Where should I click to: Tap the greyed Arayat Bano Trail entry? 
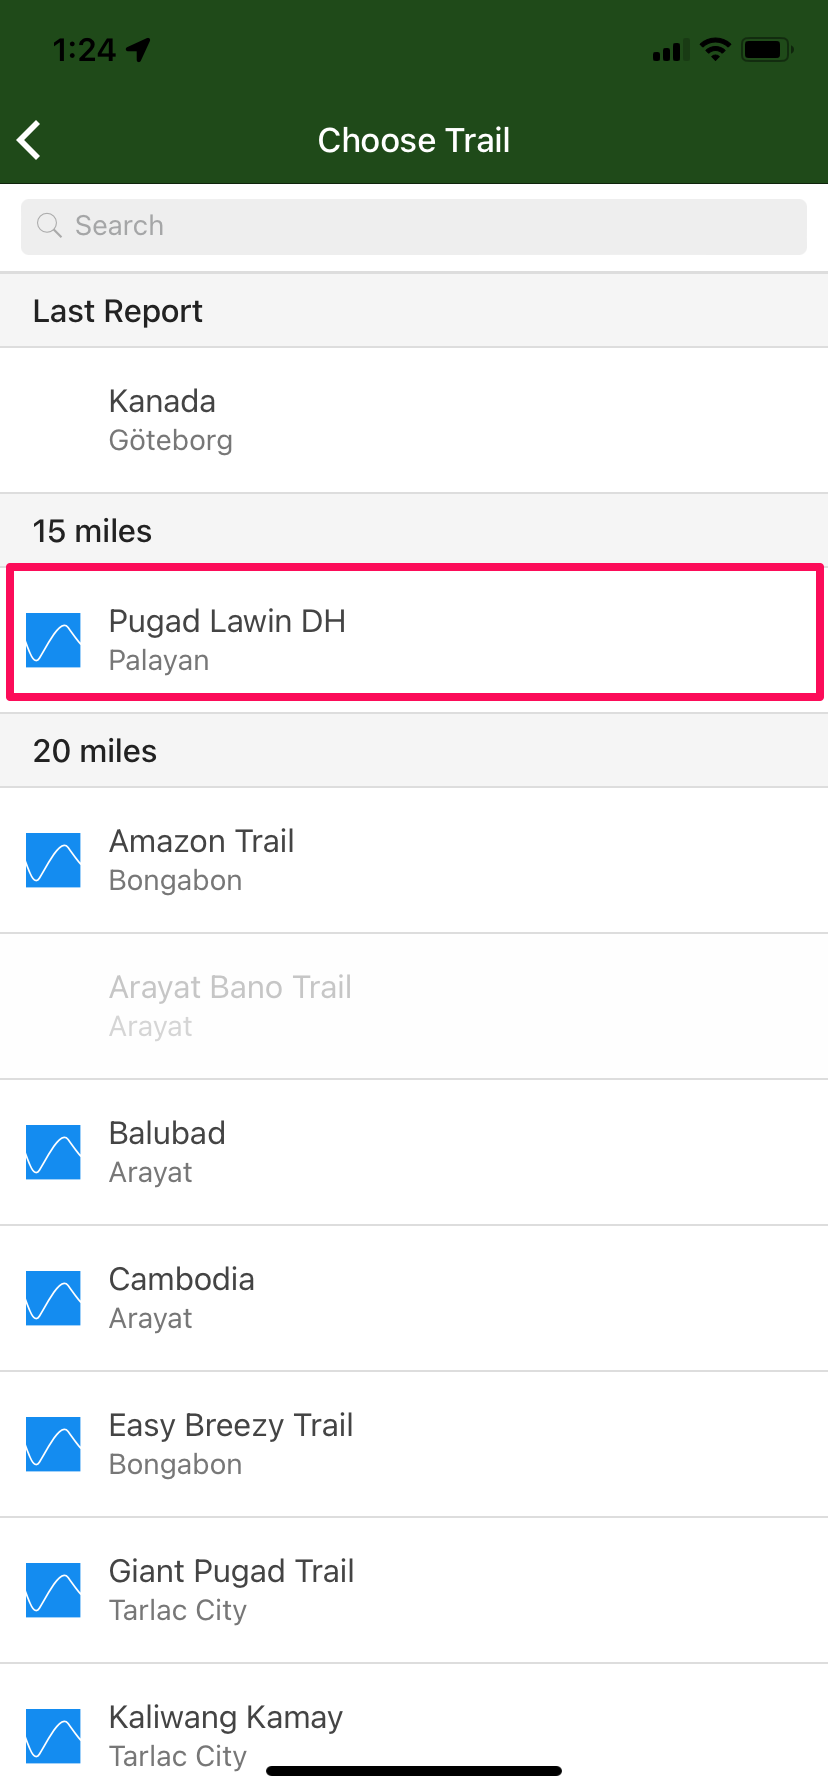pyautogui.click(x=414, y=1006)
